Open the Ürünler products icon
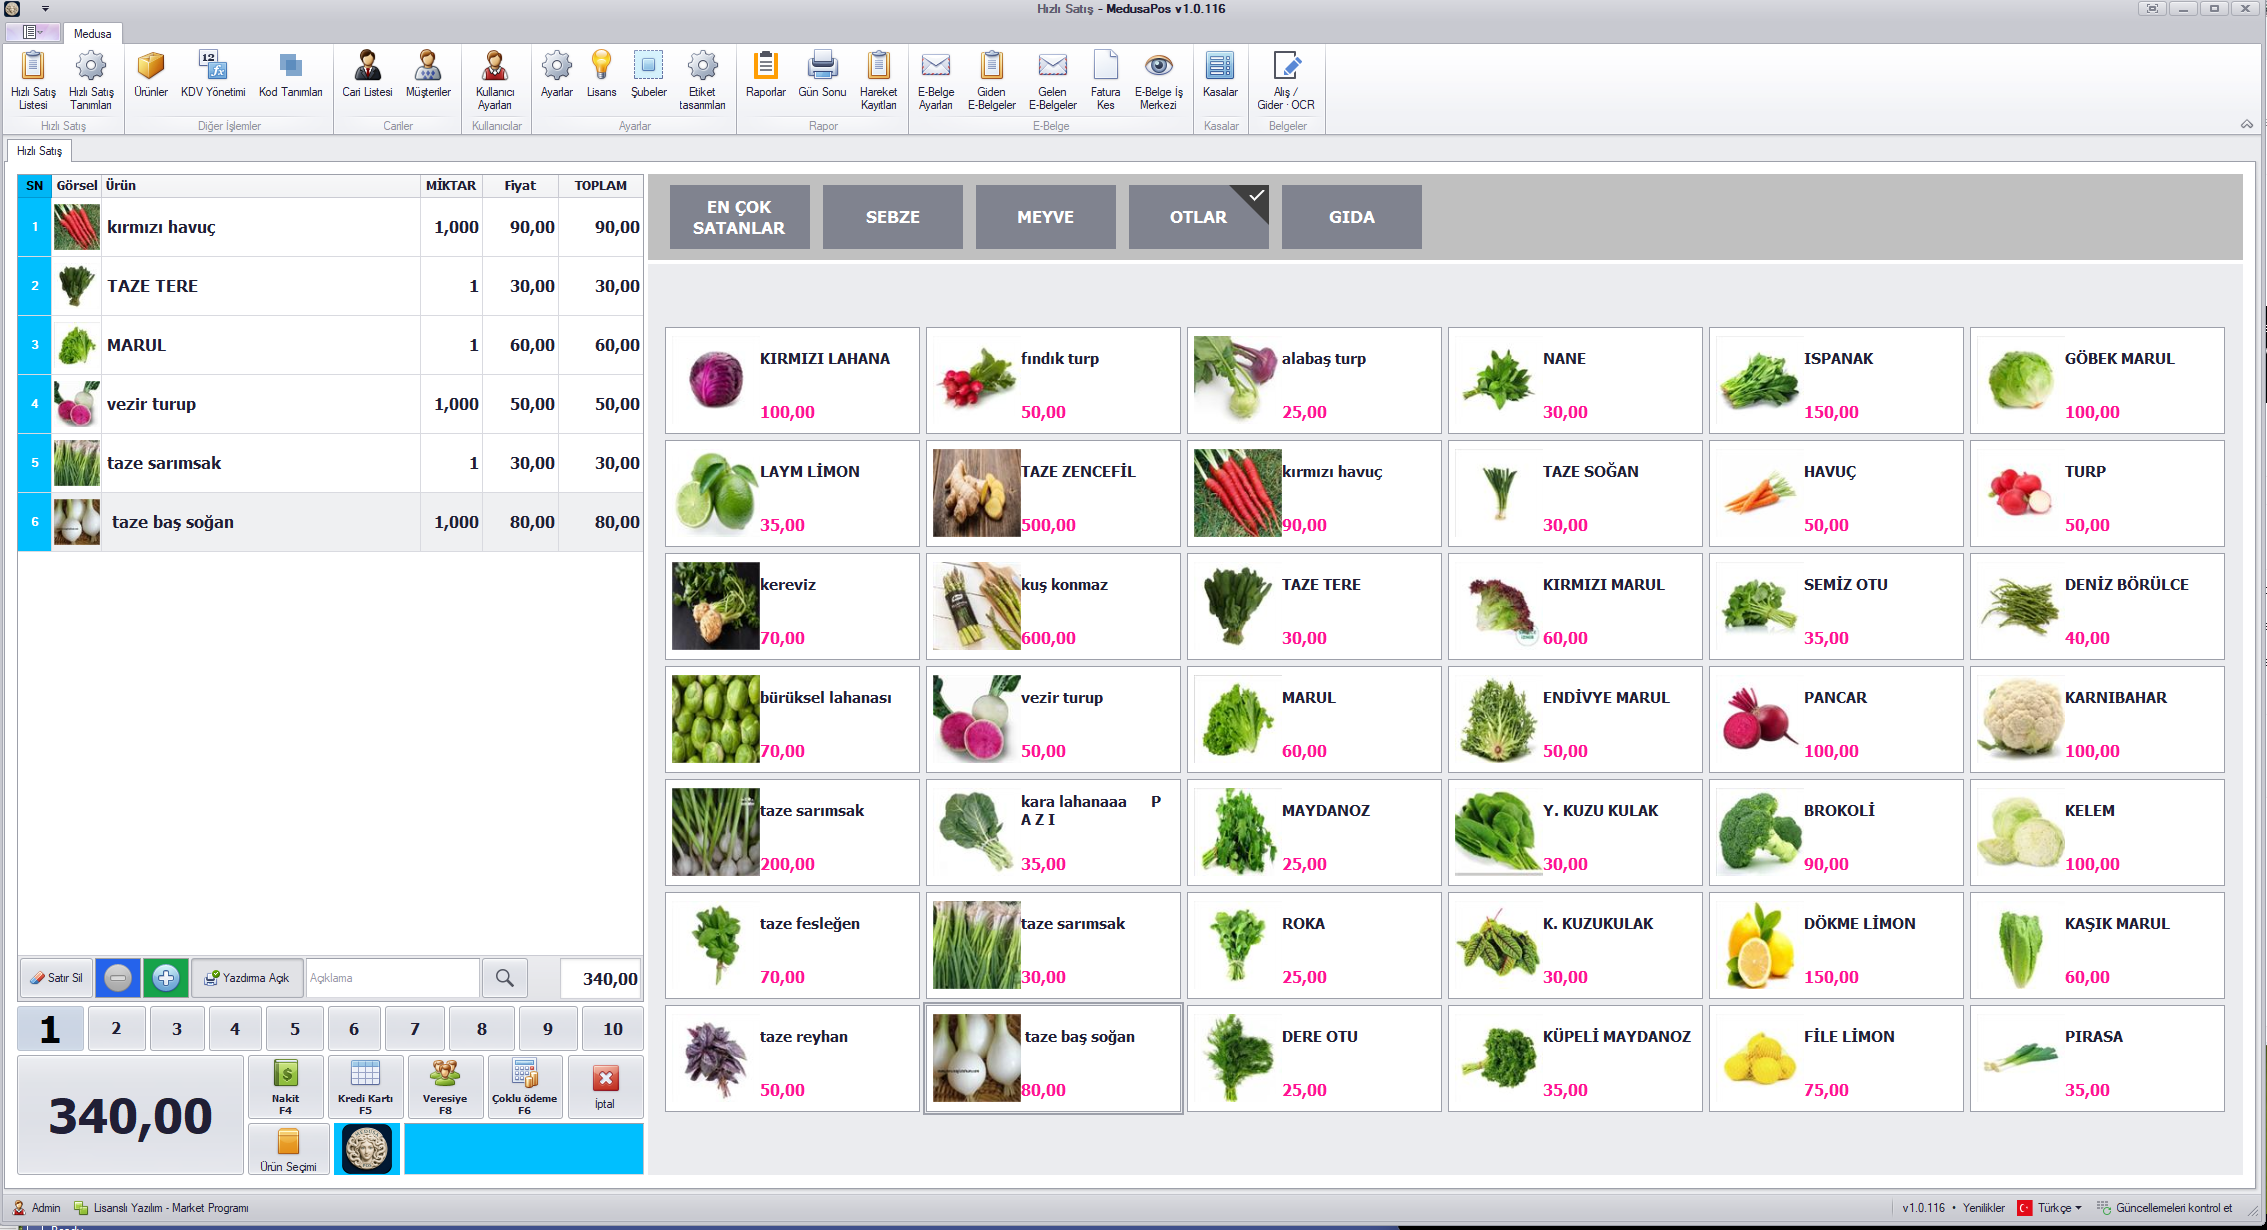Screen dimensions: 2267x1230 (151, 75)
